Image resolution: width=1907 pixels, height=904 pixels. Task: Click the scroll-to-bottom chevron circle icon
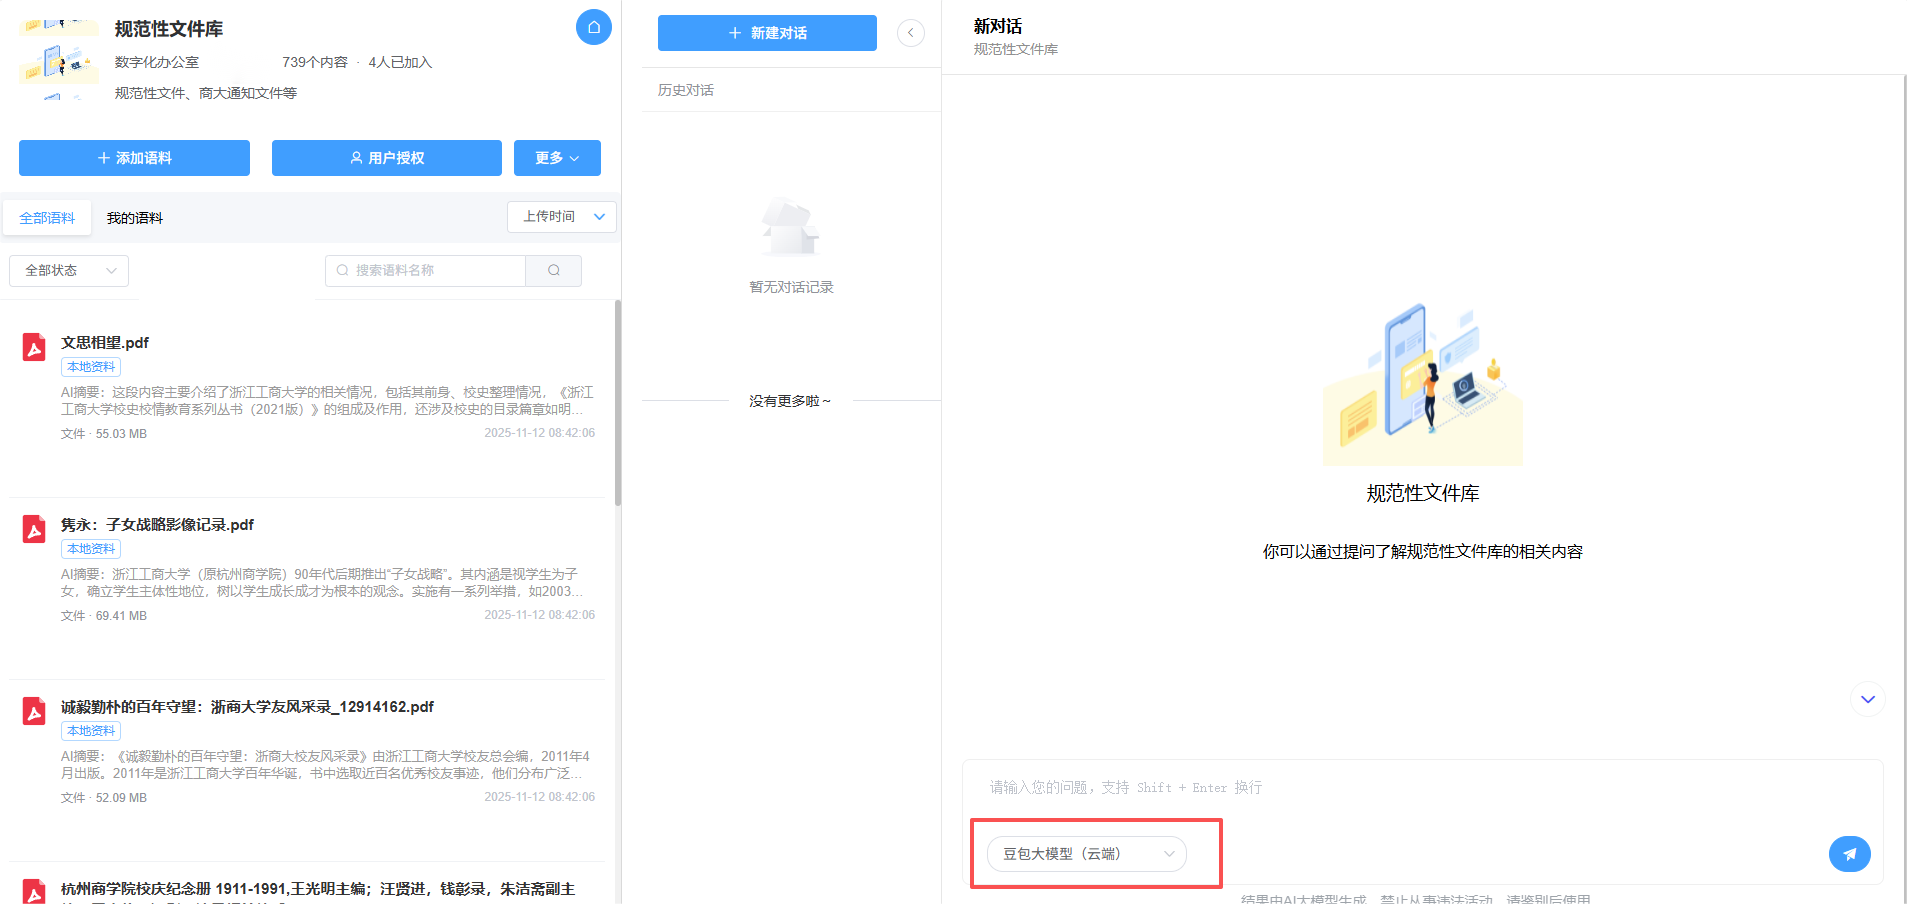click(x=1867, y=699)
